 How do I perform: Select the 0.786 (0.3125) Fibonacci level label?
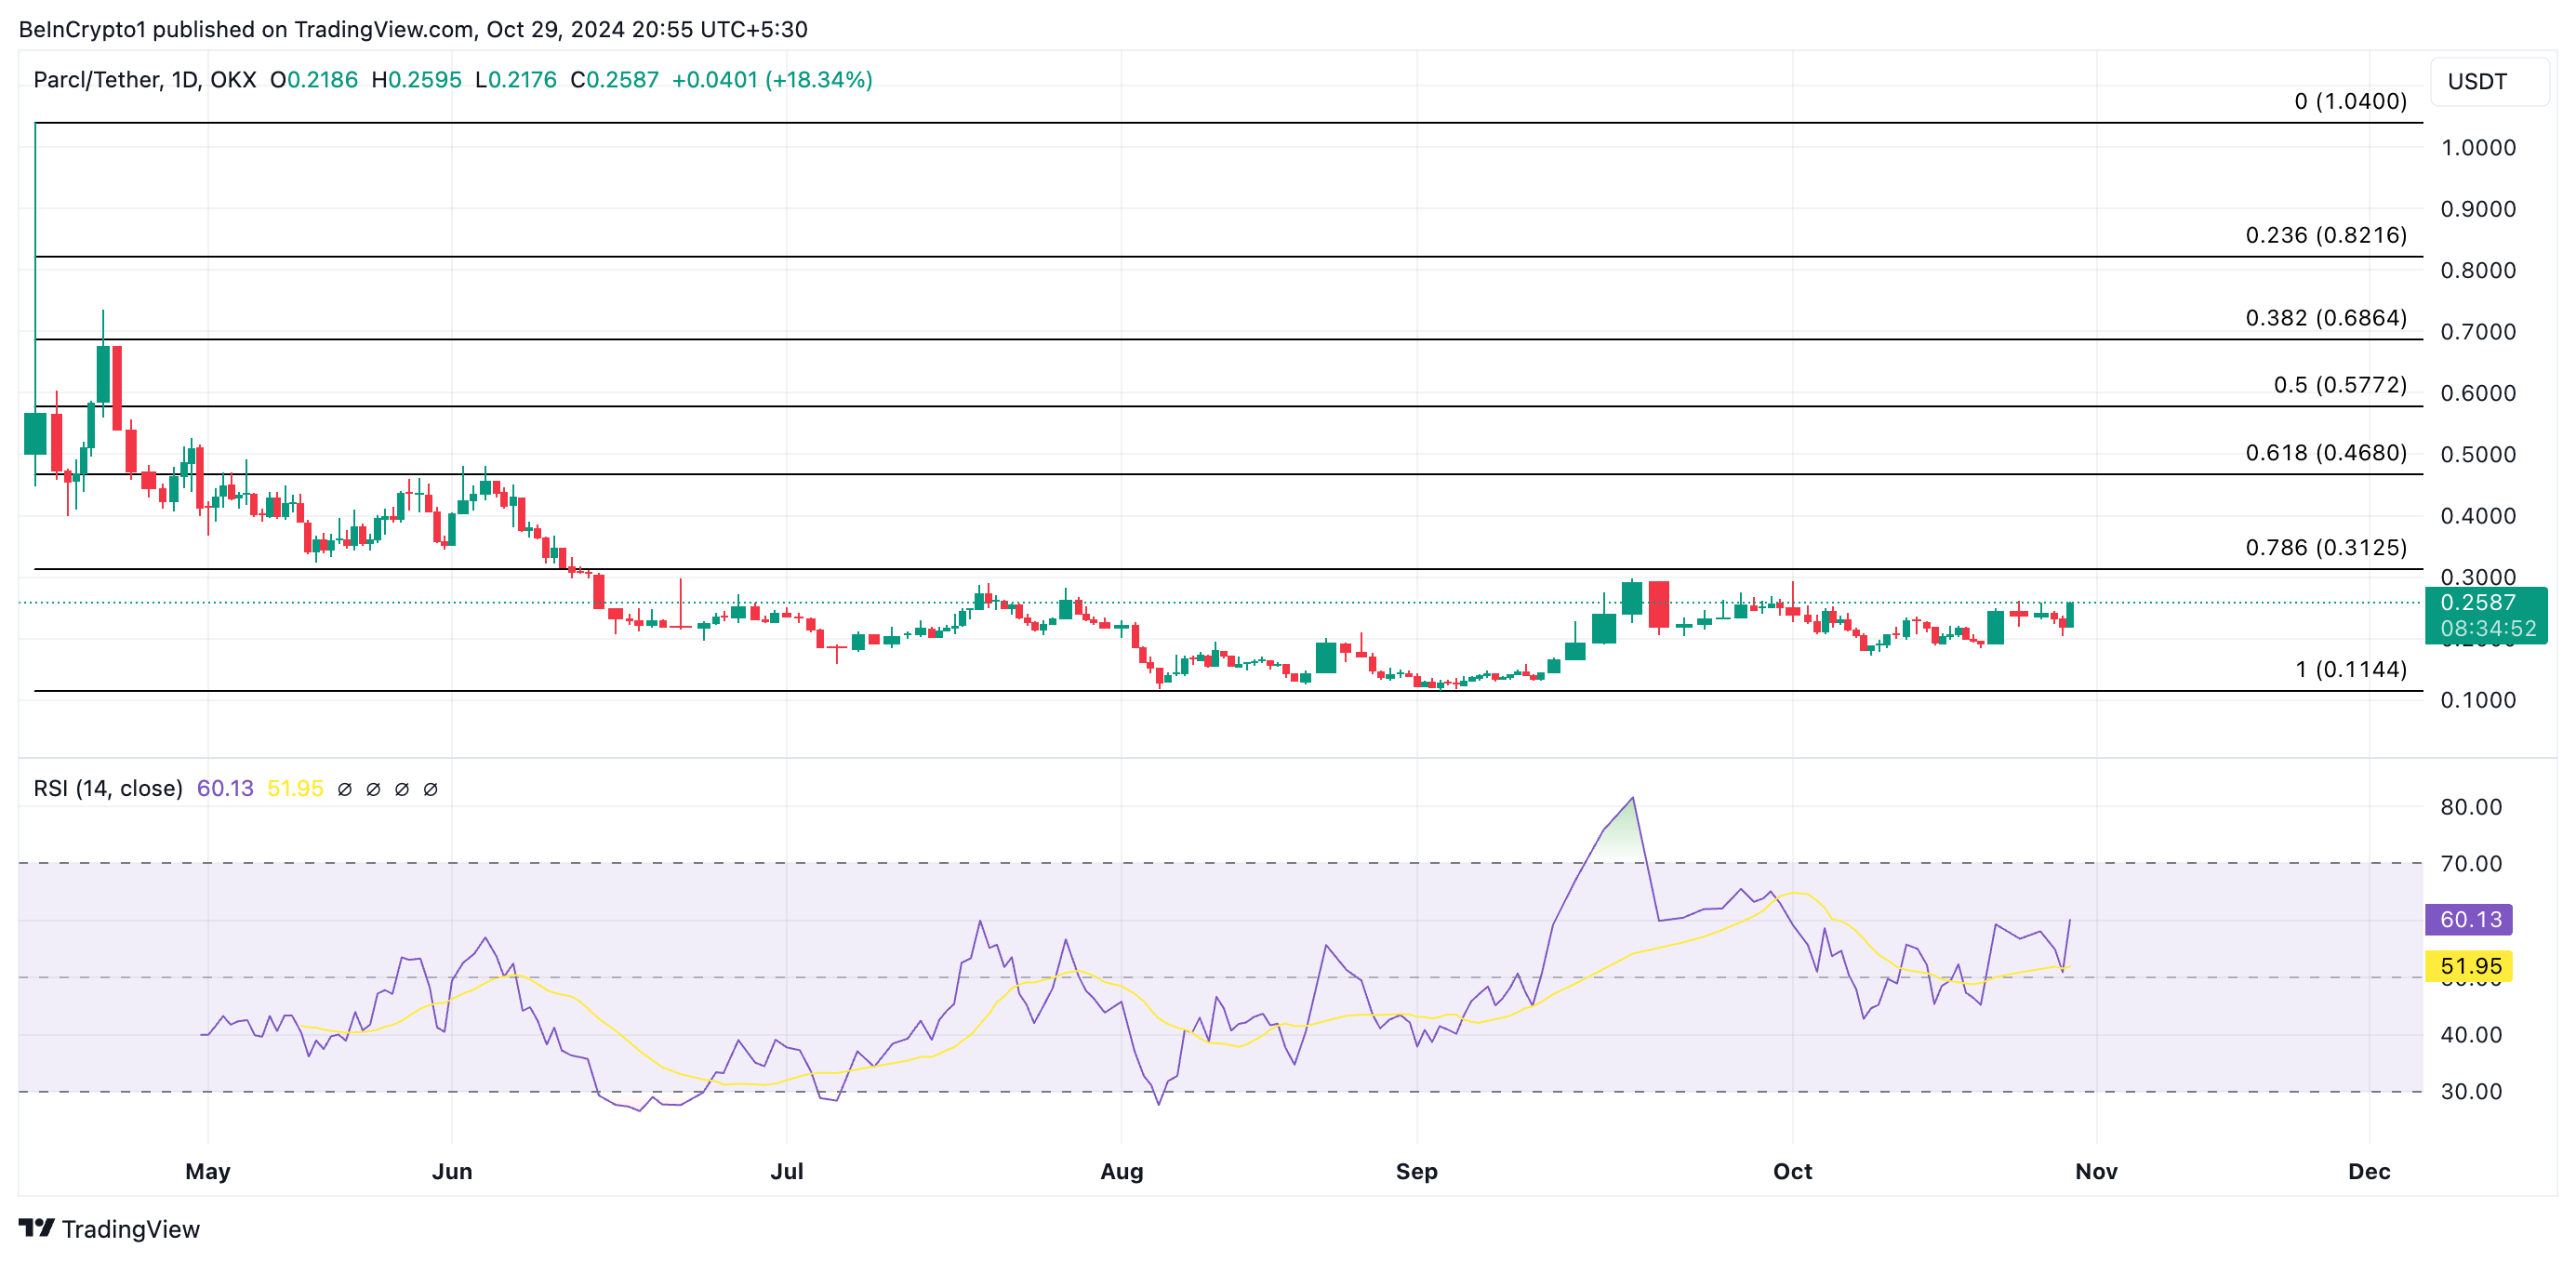[x=2325, y=547]
